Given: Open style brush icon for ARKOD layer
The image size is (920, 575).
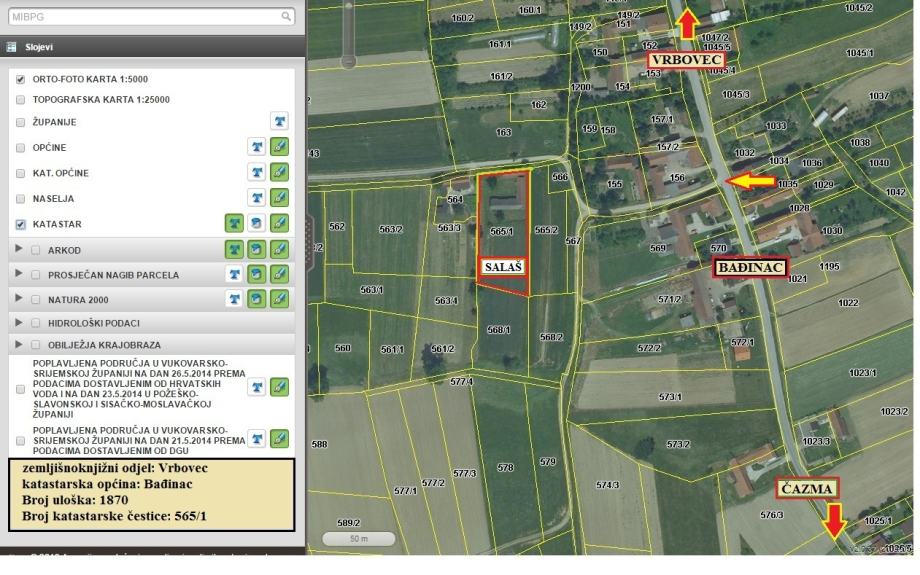Looking at the screenshot, I should click(x=279, y=249).
